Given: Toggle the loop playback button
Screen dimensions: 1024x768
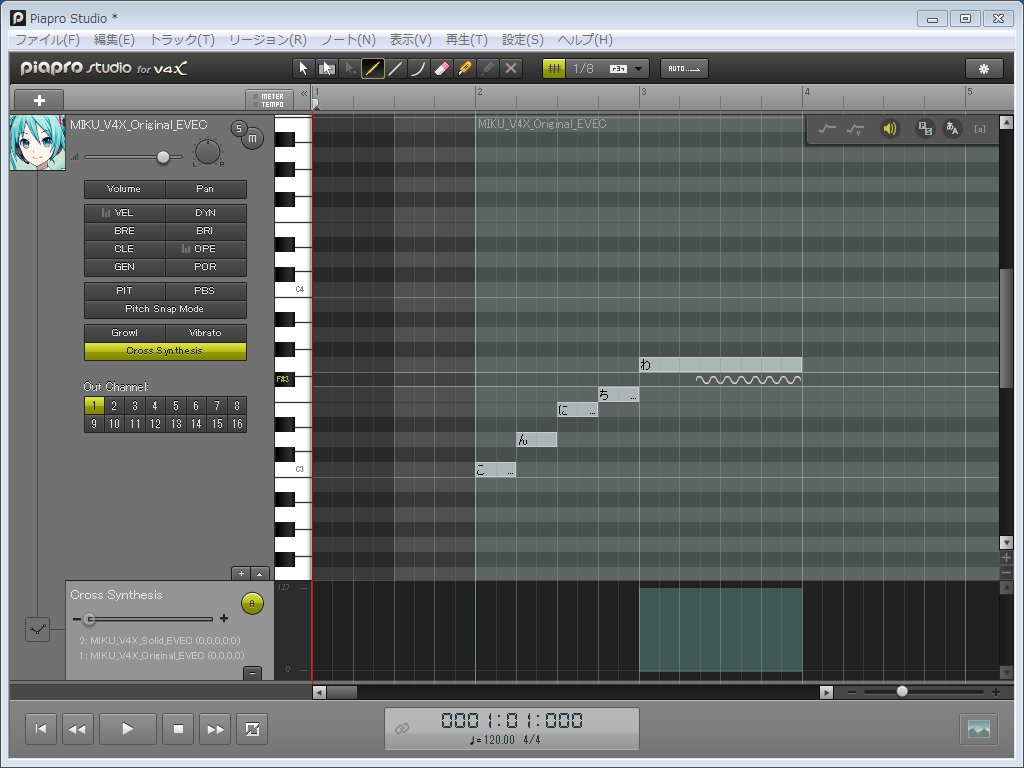Looking at the screenshot, I should pyautogui.click(x=252, y=729).
